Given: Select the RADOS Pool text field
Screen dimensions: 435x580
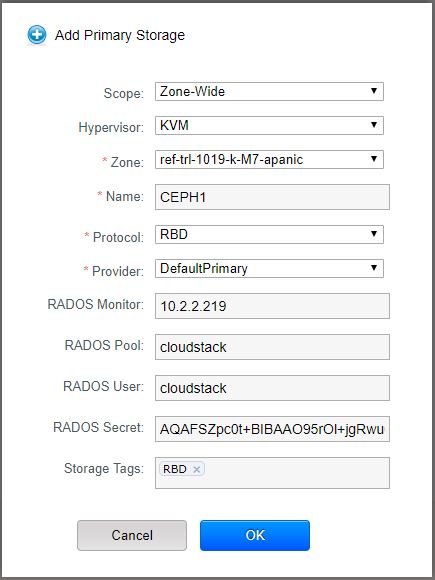Looking at the screenshot, I should [x=272, y=347].
